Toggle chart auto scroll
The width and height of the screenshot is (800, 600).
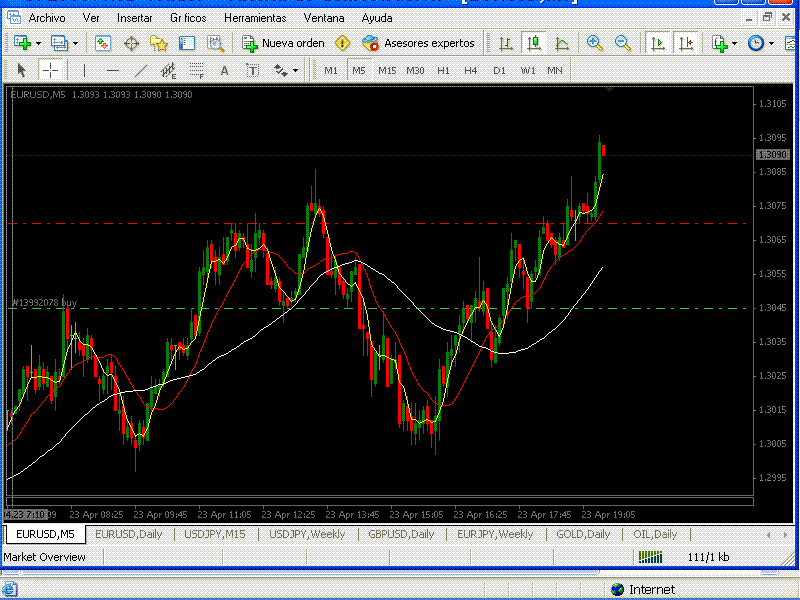pyautogui.click(x=657, y=43)
